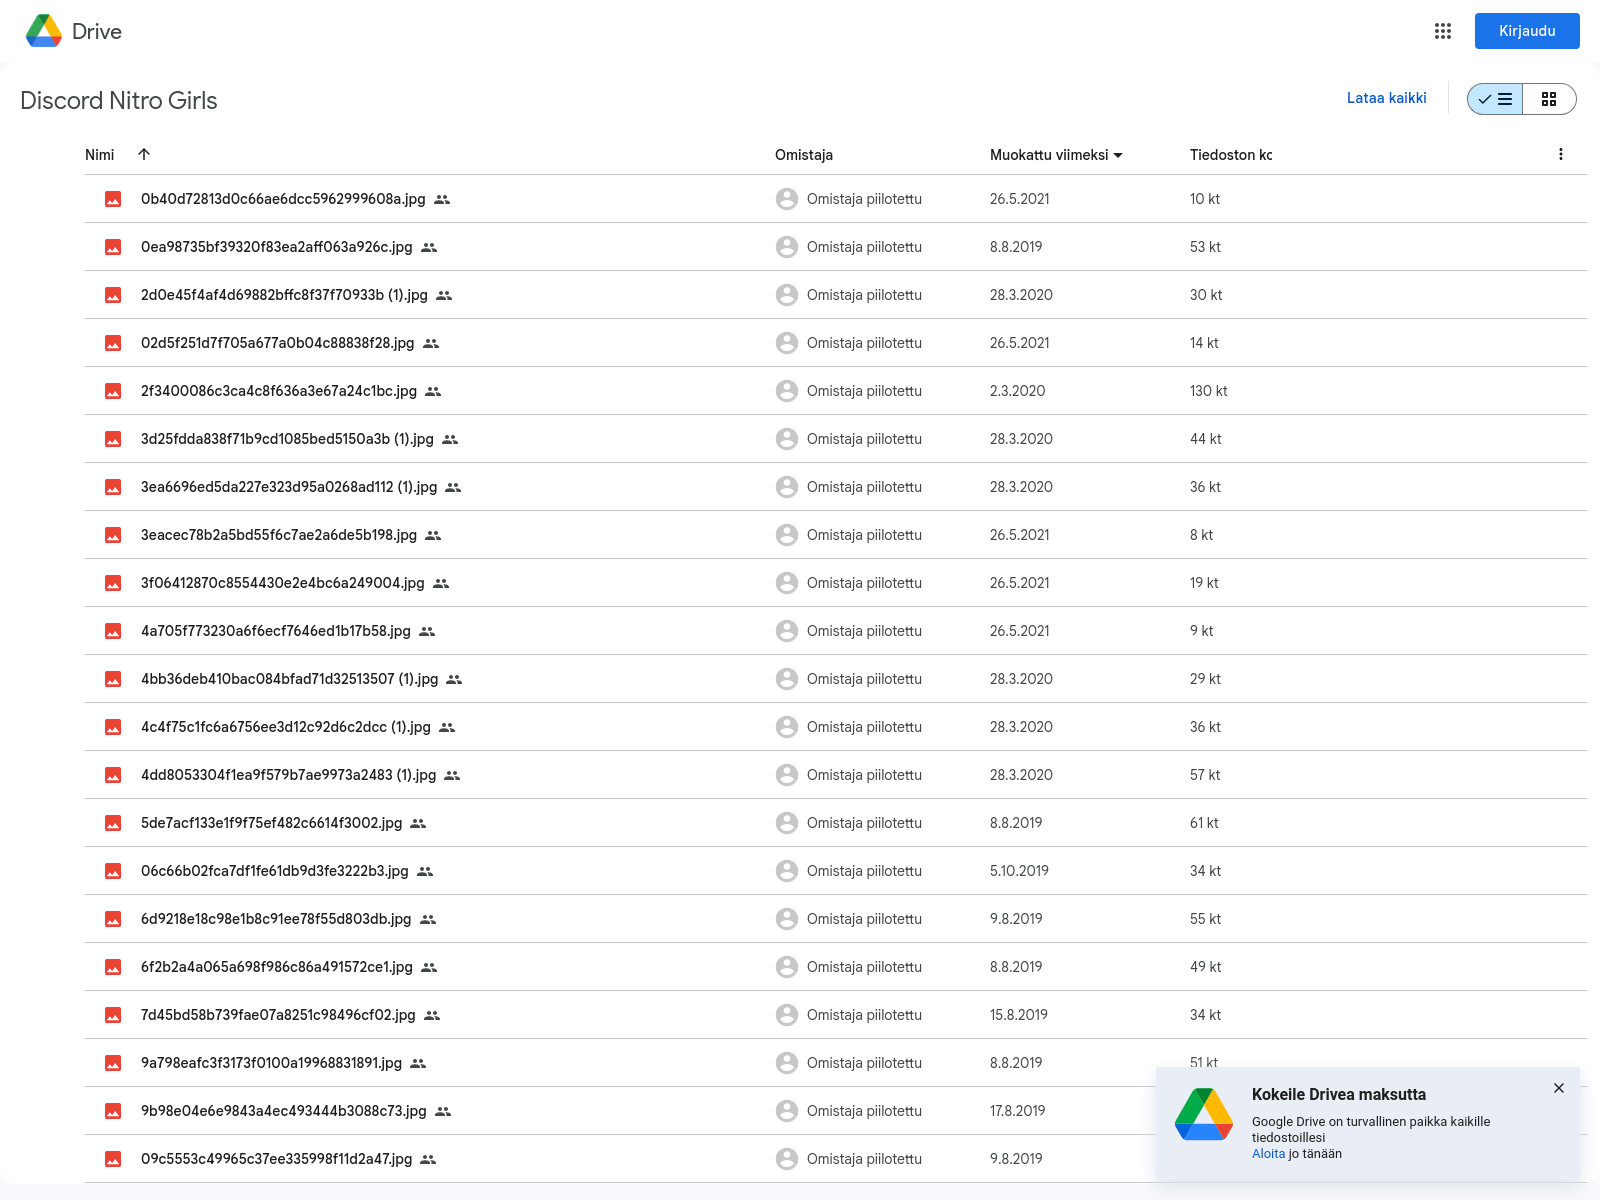Select file 5de7acf133e1f9f75ef482c6614f3002.jpg
The width and height of the screenshot is (1600, 1200).
271,823
